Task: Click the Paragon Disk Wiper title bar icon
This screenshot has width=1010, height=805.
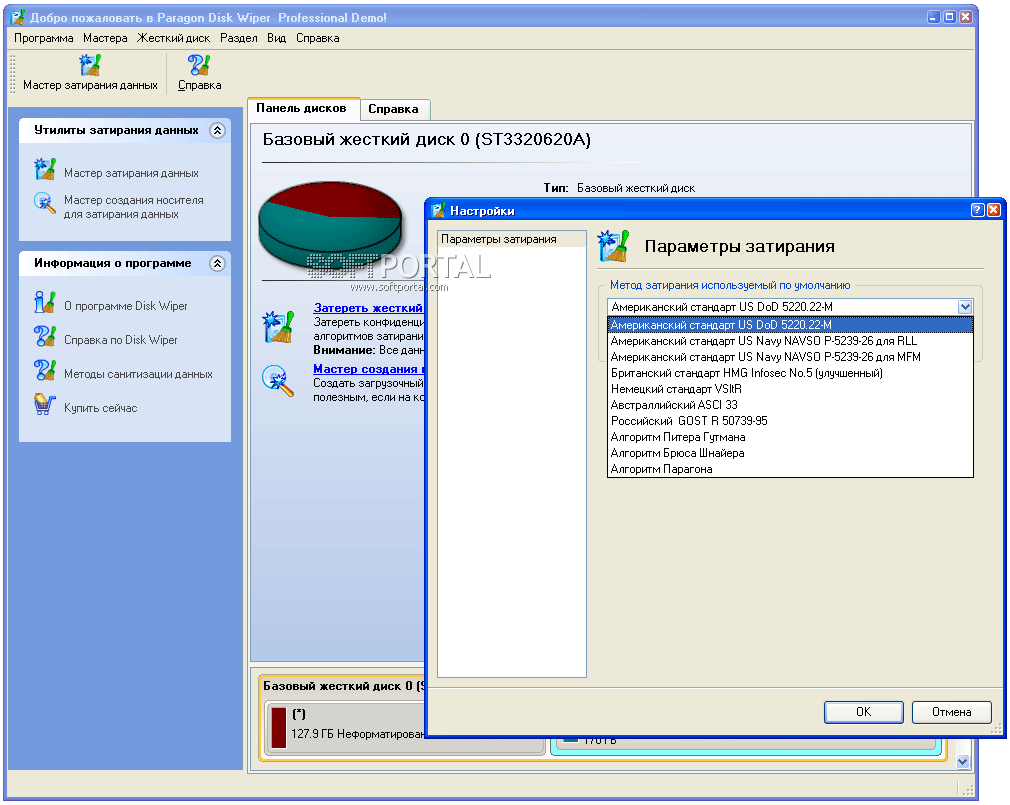Action: click(18, 17)
